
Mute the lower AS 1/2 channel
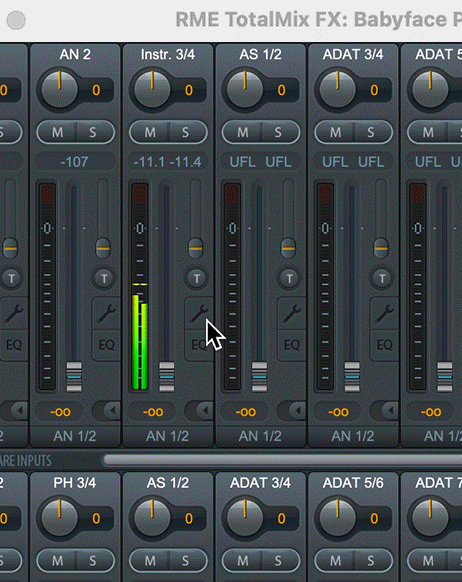[x=150, y=561]
